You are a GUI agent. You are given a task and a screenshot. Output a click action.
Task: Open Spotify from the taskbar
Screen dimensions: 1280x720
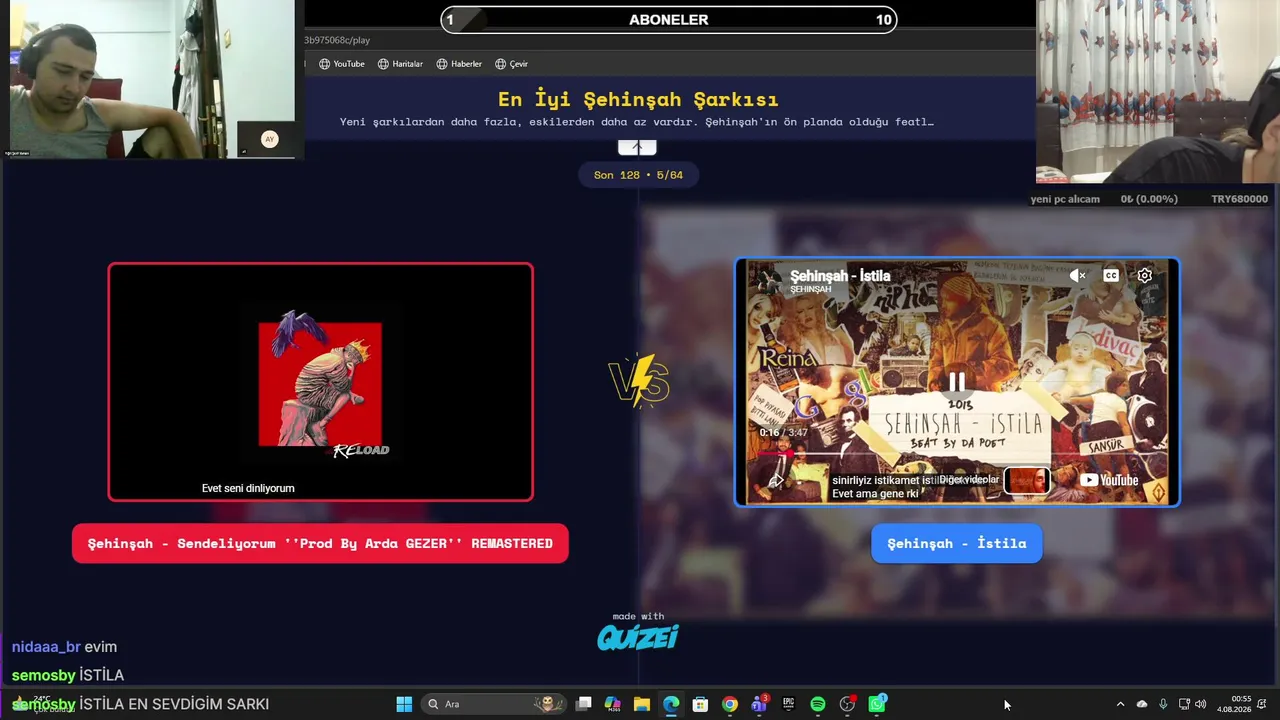tap(818, 704)
